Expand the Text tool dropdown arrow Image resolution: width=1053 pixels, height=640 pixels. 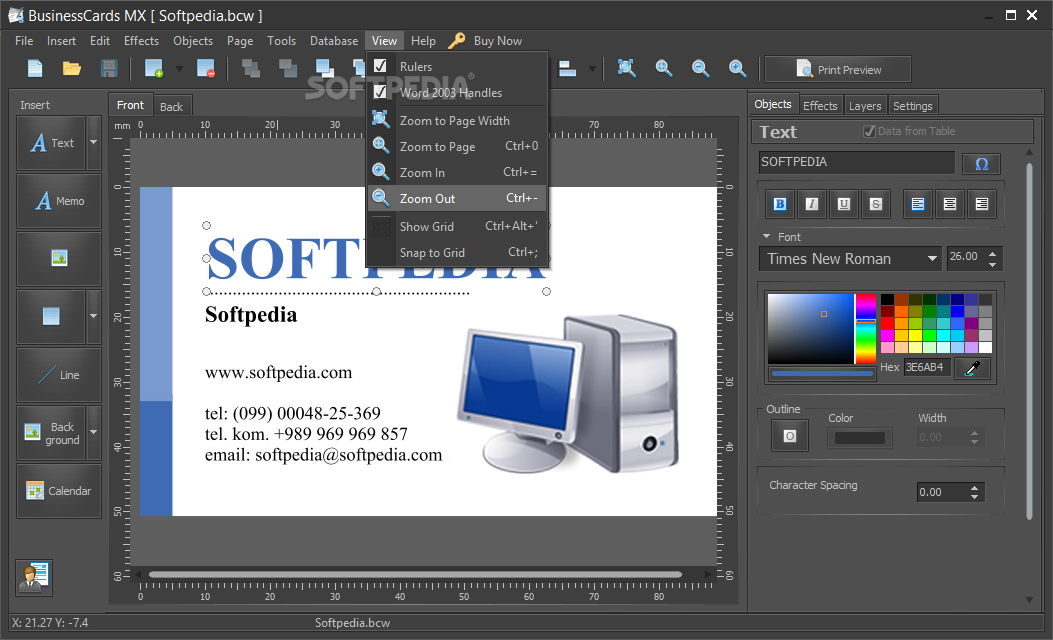[93, 142]
